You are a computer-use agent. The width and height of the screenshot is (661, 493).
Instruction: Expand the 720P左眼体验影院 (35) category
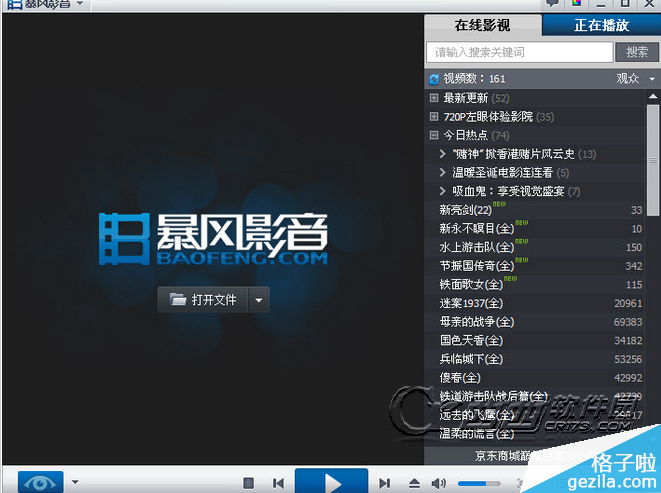click(x=434, y=116)
